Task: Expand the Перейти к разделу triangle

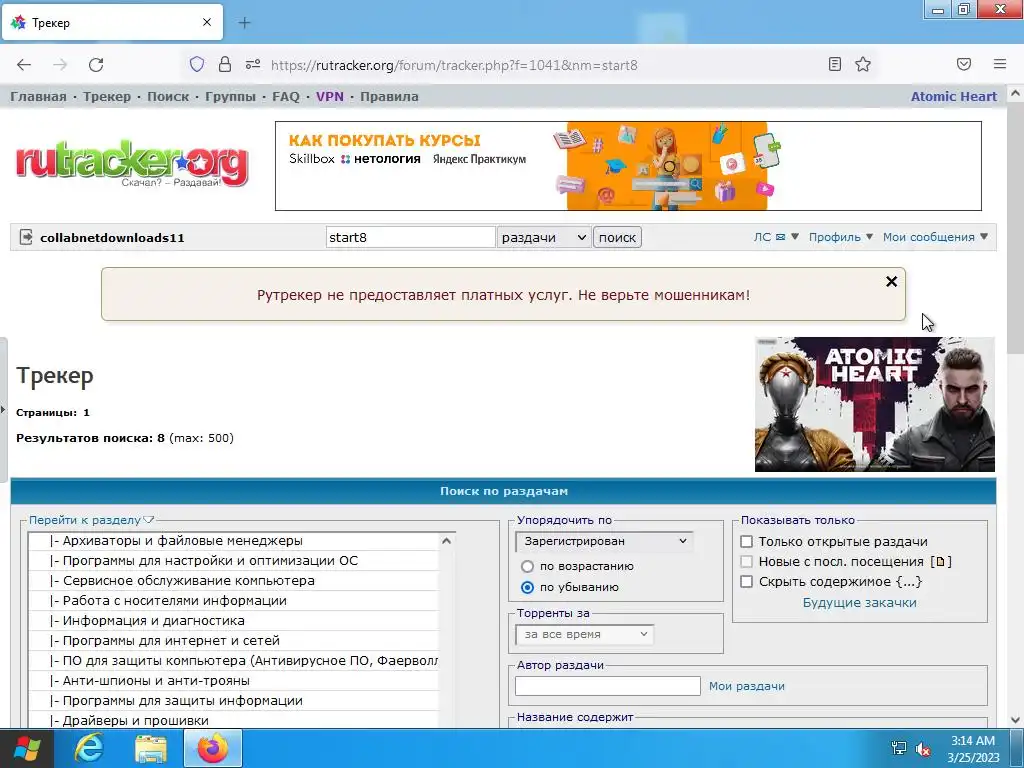Action: [148, 520]
